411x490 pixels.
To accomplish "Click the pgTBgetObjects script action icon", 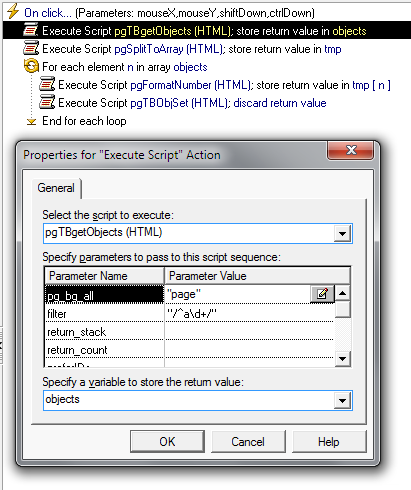I will 31,30.
